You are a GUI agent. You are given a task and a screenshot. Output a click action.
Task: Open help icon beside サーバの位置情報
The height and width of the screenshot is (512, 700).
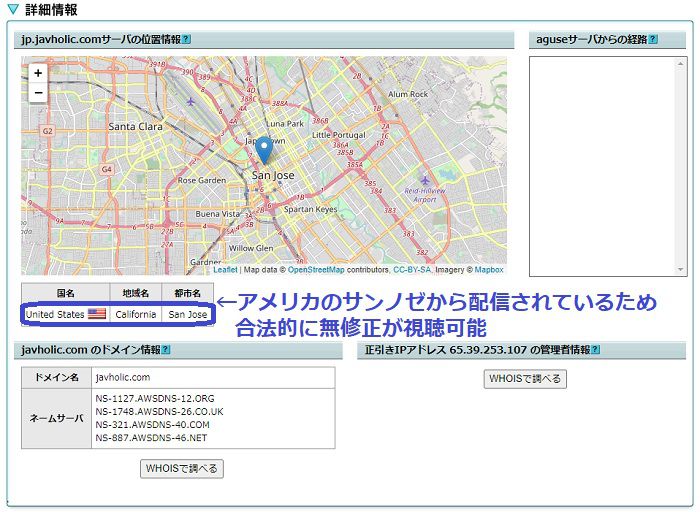pos(186,39)
